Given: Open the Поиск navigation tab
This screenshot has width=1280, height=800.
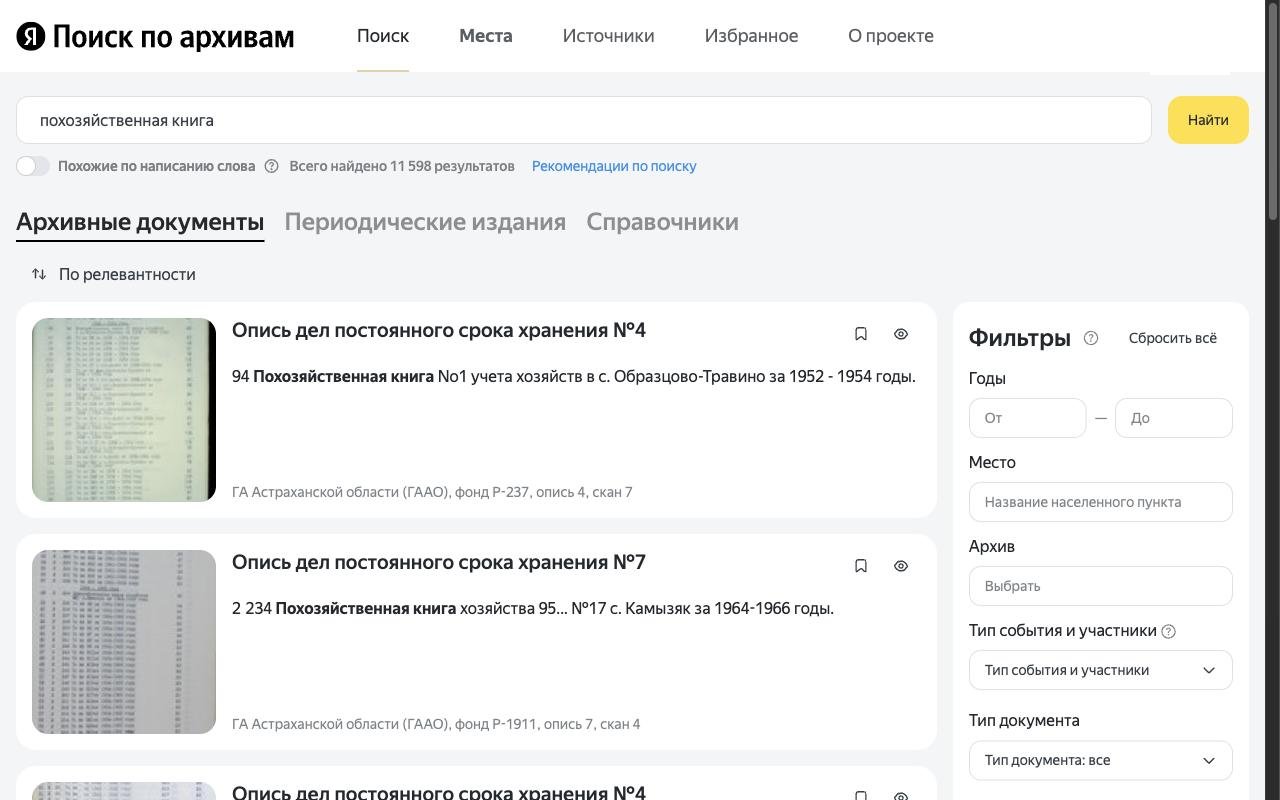Looking at the screenshot, I should point(383,36).
